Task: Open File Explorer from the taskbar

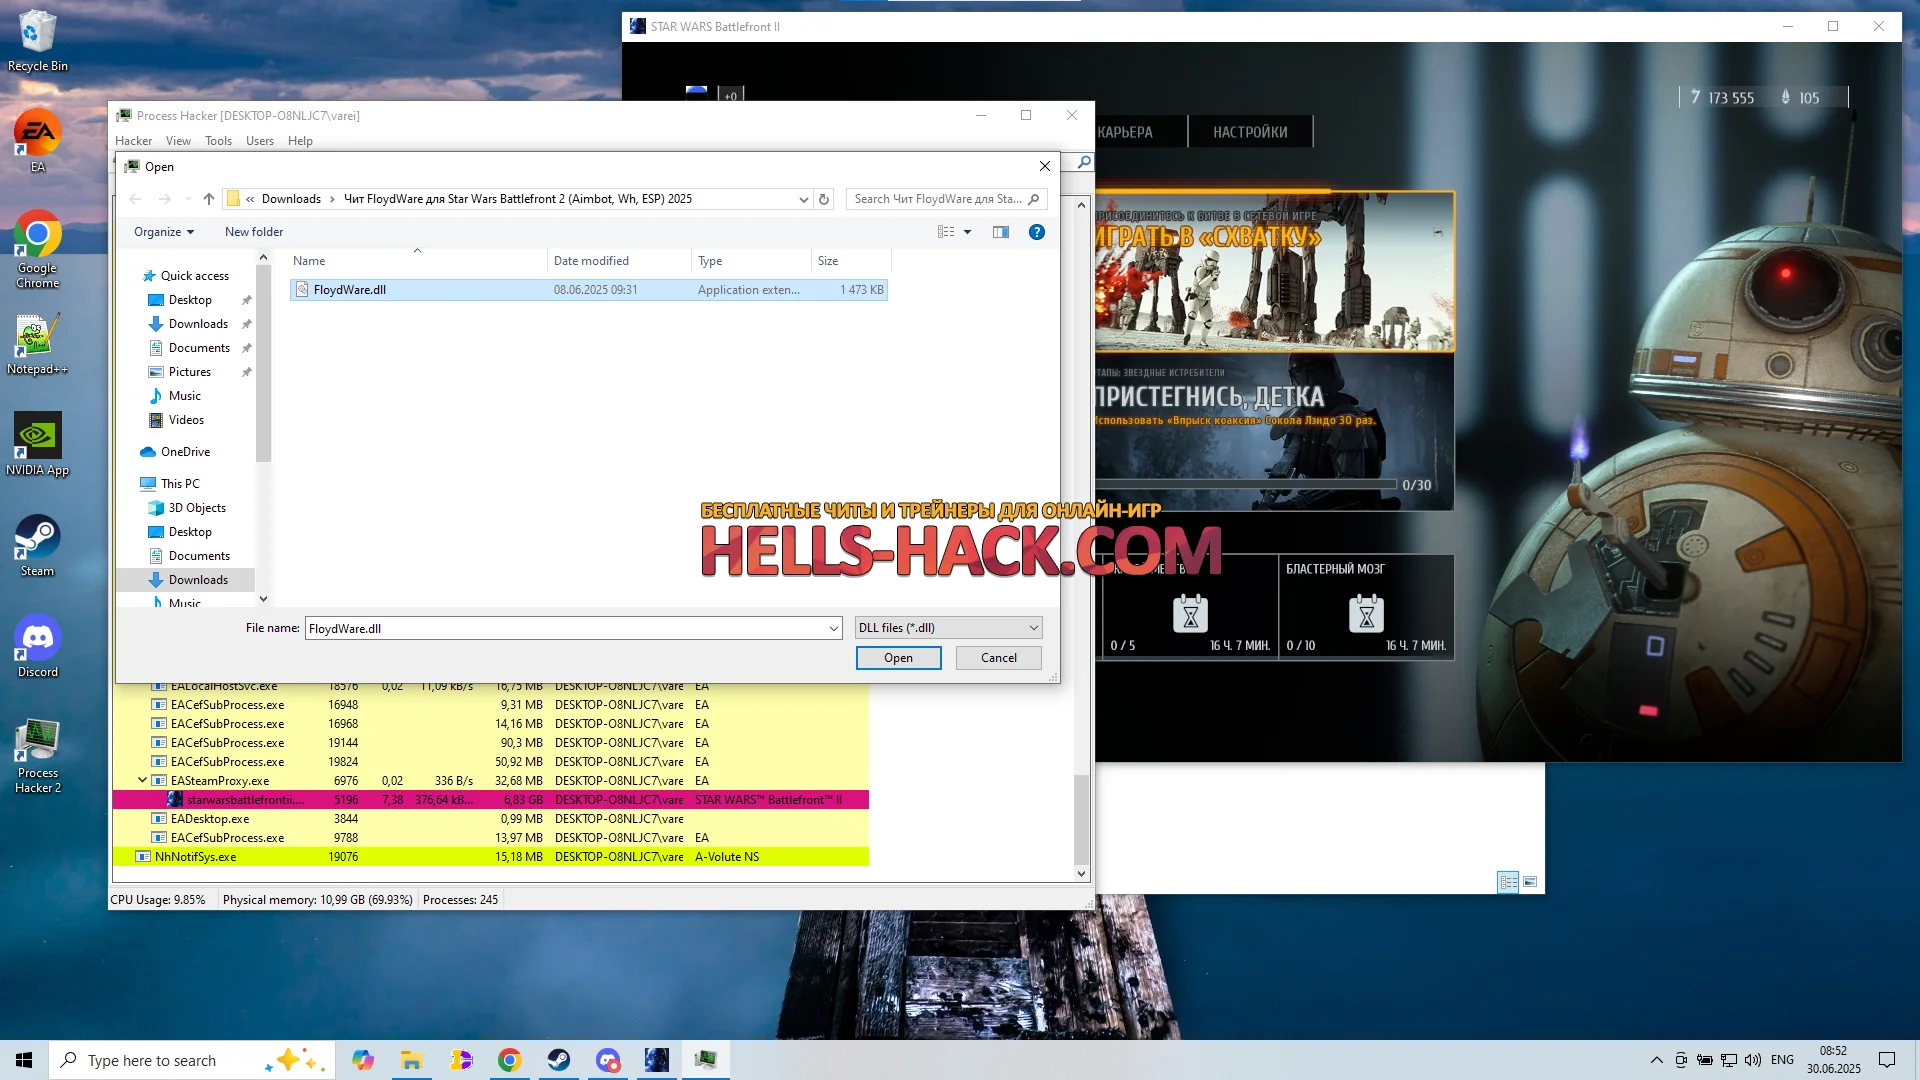Action: click(x=412, y=1060)
